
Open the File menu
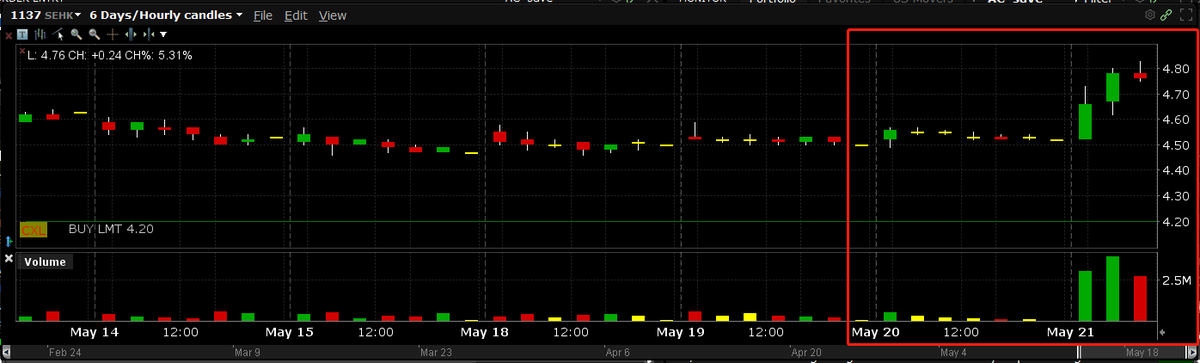tap(263, 15)
